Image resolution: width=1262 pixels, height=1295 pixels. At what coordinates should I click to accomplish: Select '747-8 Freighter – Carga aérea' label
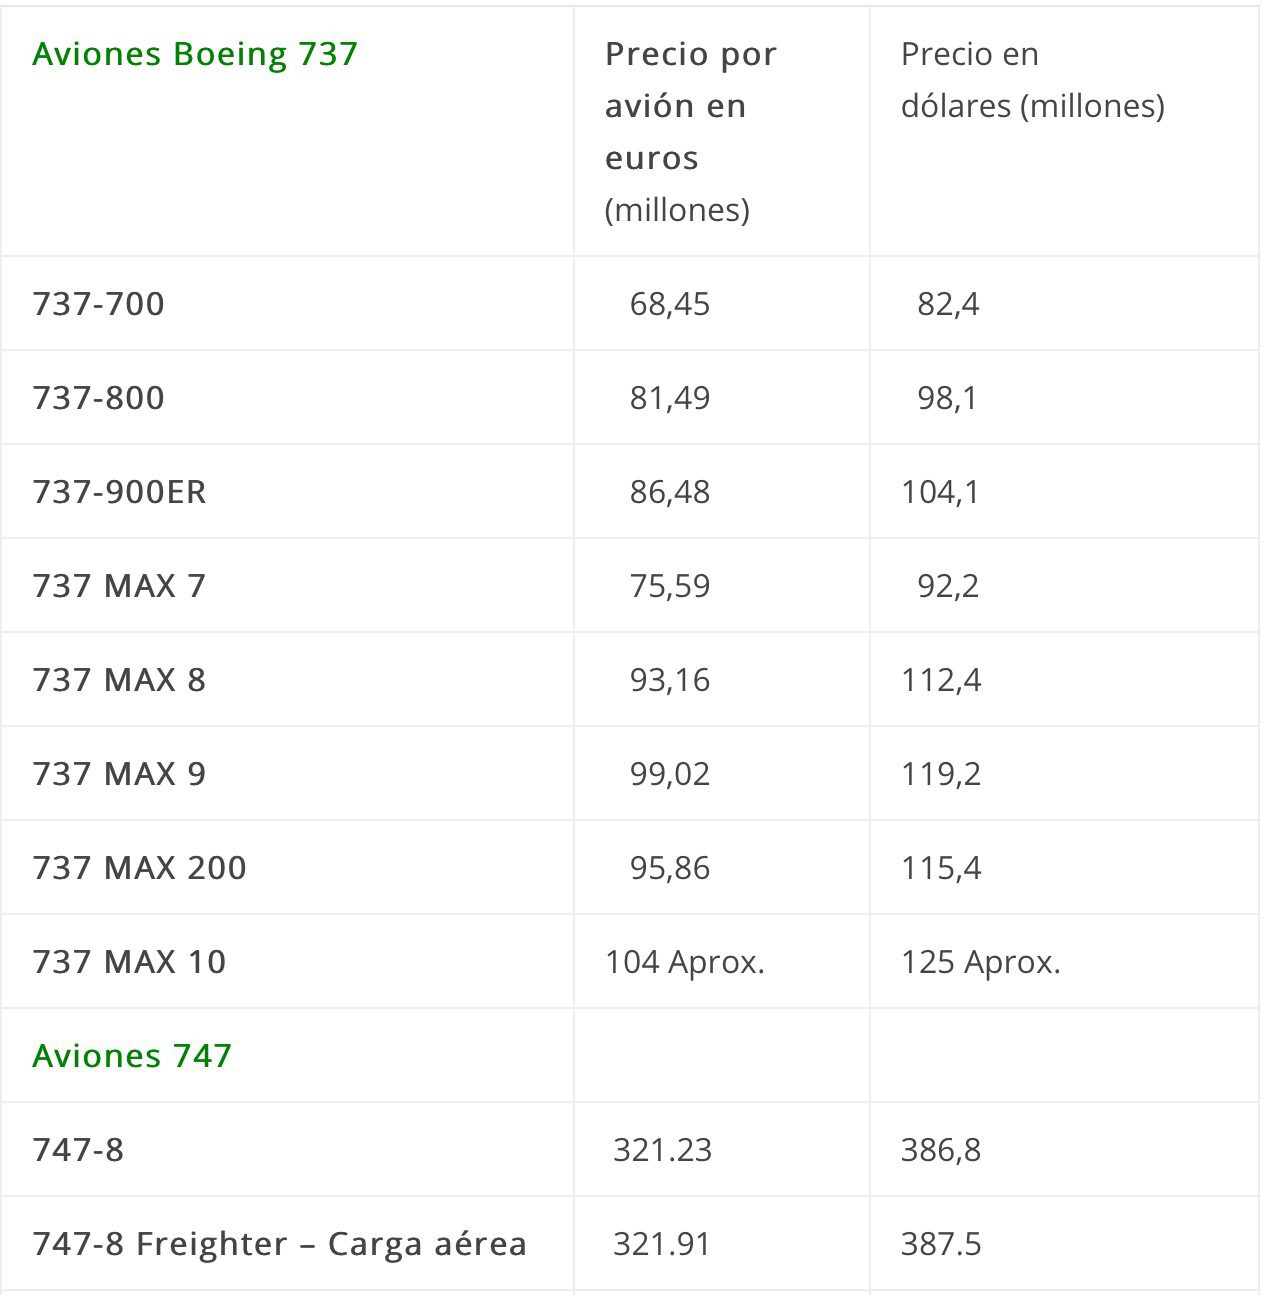tap(280, 1244)
